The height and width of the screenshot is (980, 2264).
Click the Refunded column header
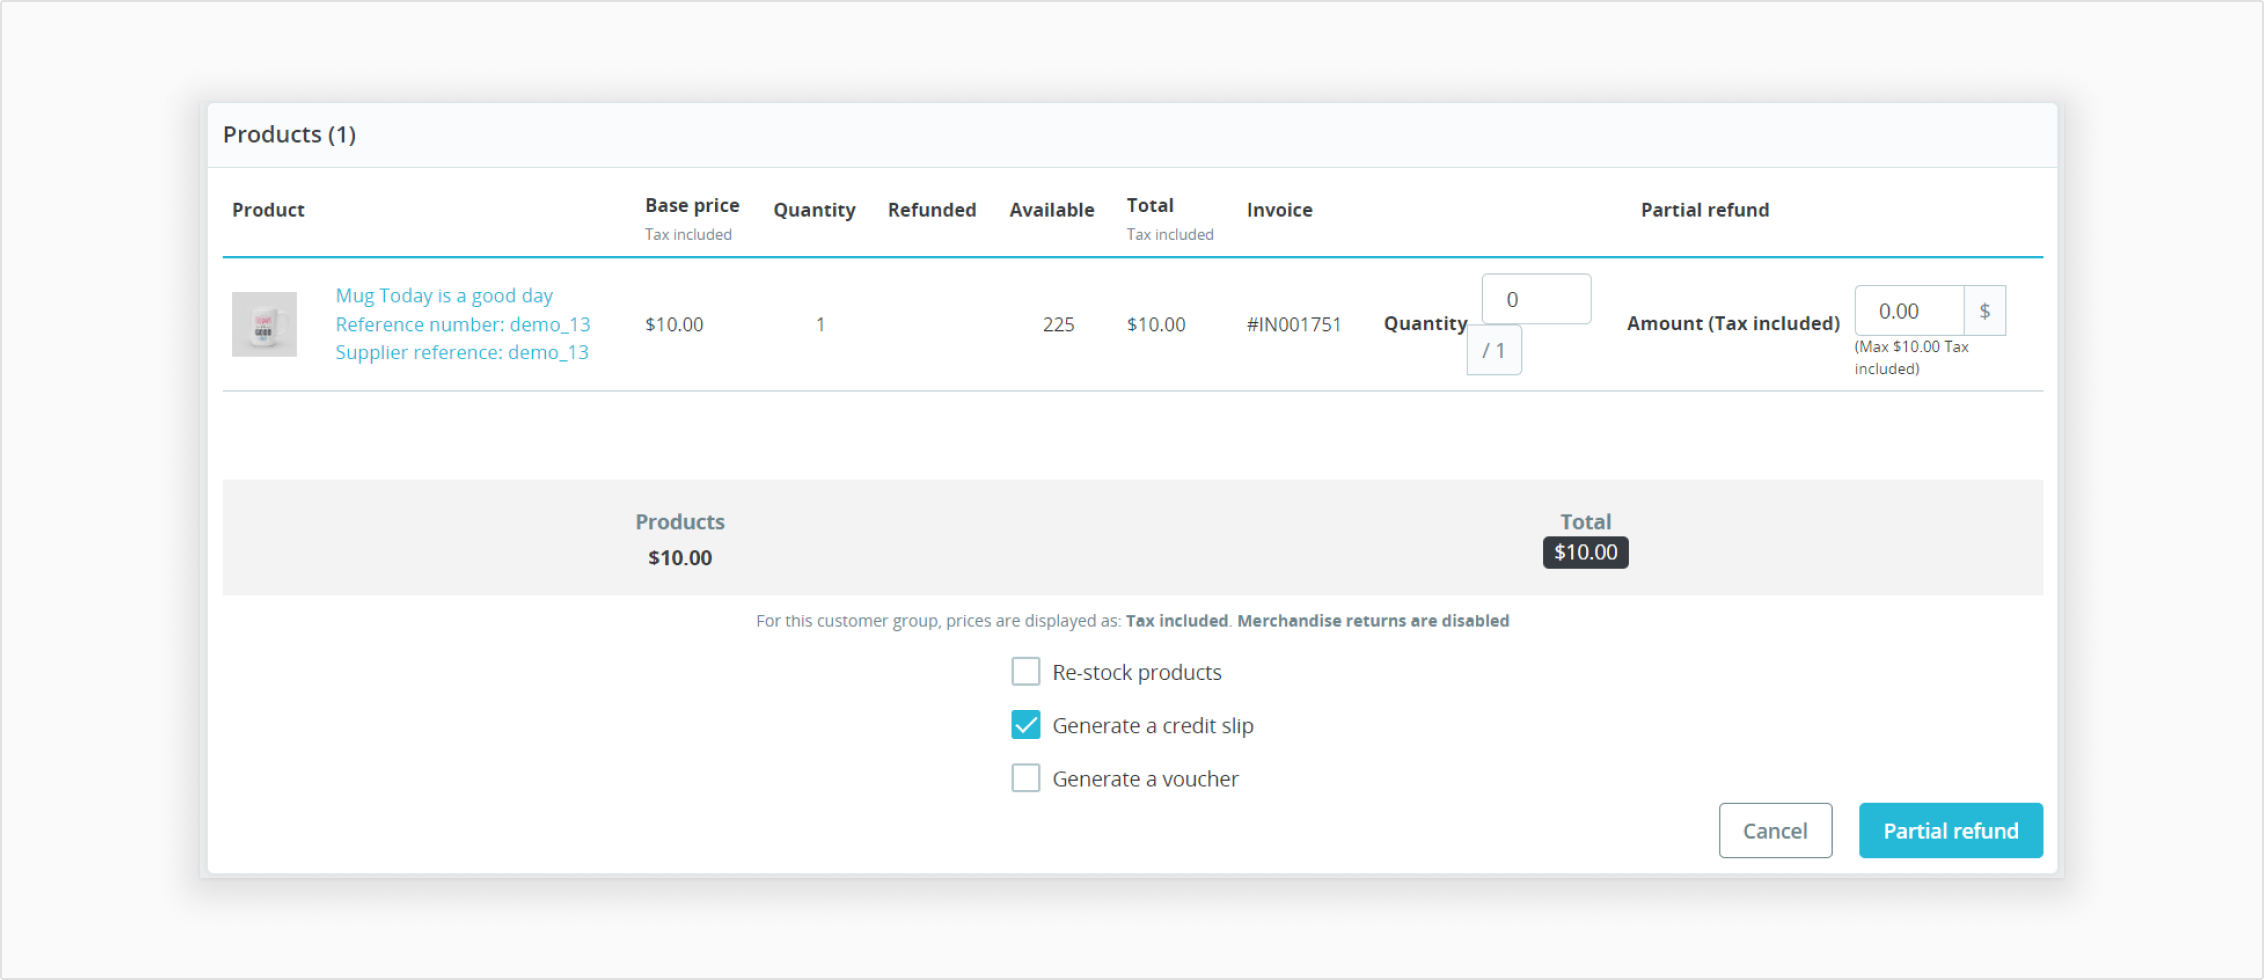point(932,210)
